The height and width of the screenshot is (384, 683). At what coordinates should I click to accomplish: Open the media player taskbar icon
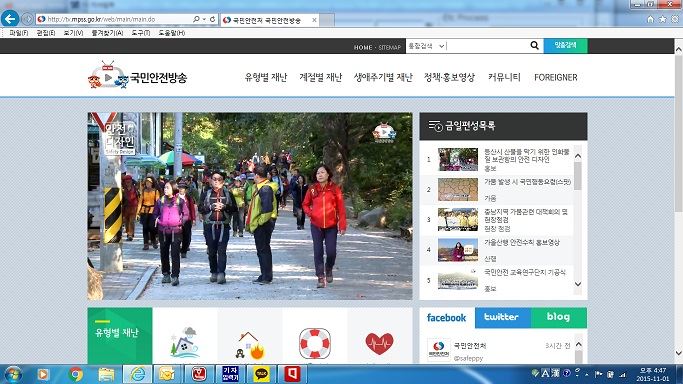point(43,374)
